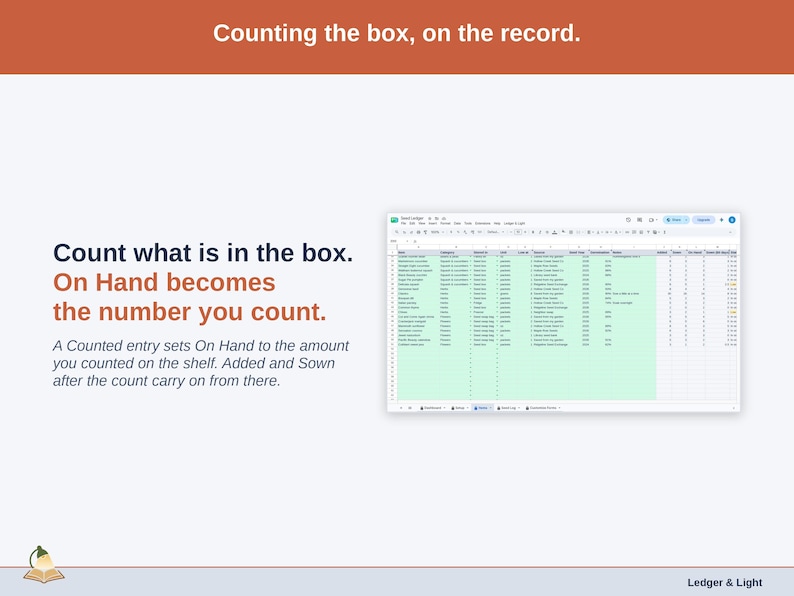Viewport: 794px width, 596px height.
Task: Click the Redo toolbar icon
Action: click(x=411, y=232)
